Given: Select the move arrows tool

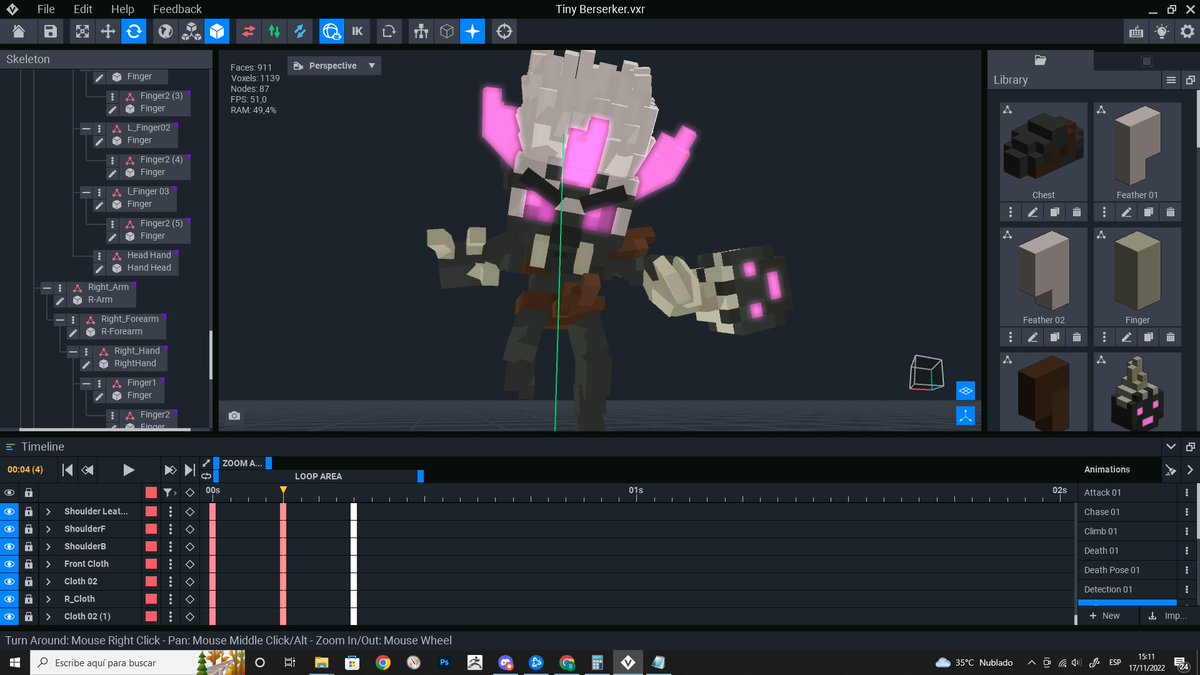Looking at the screenshot, I should [x=108, y=32].
